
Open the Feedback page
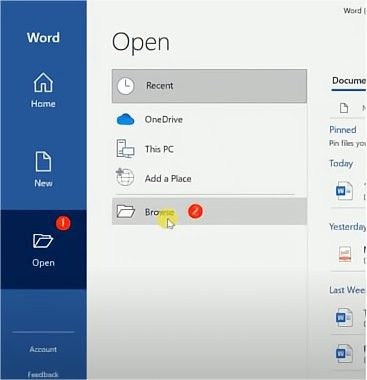pyautogui.click(x=43, y=375)
